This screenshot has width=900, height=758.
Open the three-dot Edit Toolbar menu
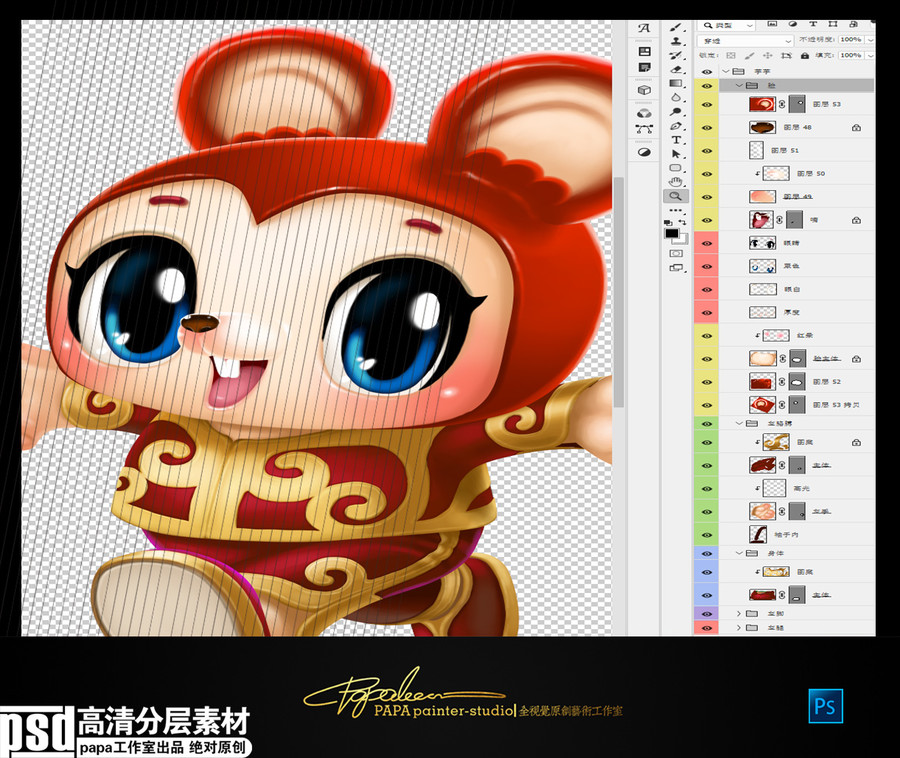tap(676, 211)
